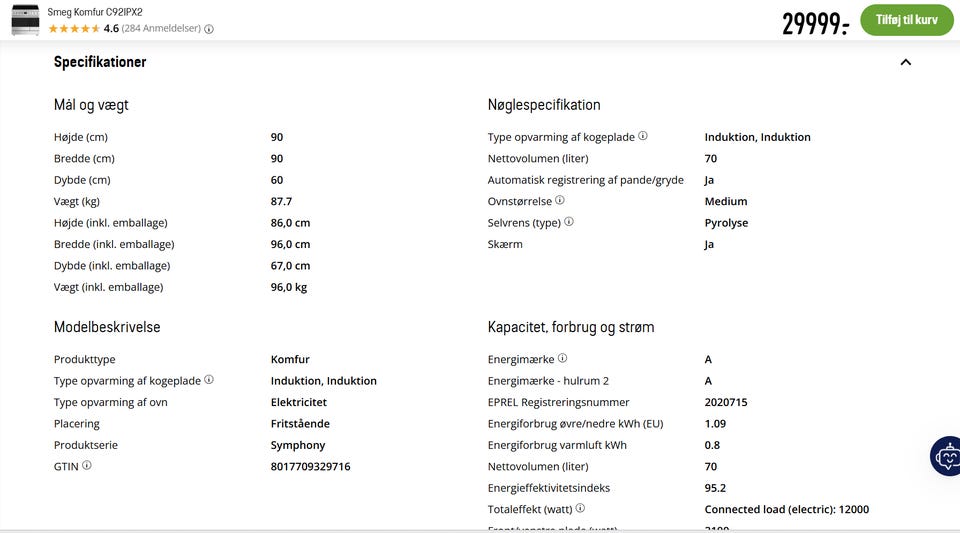Click the Specifikationer heading

pyautogui.click(x=100, y=62)
